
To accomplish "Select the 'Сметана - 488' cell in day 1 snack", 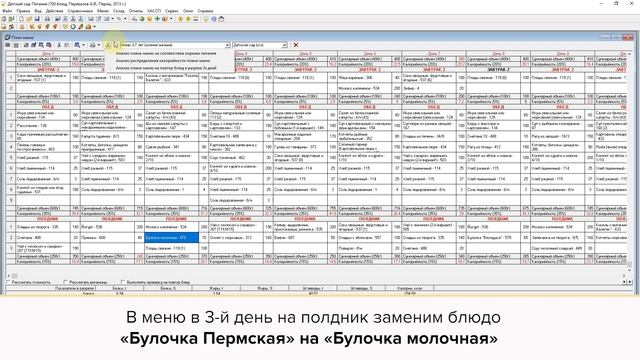I will 43,237.
